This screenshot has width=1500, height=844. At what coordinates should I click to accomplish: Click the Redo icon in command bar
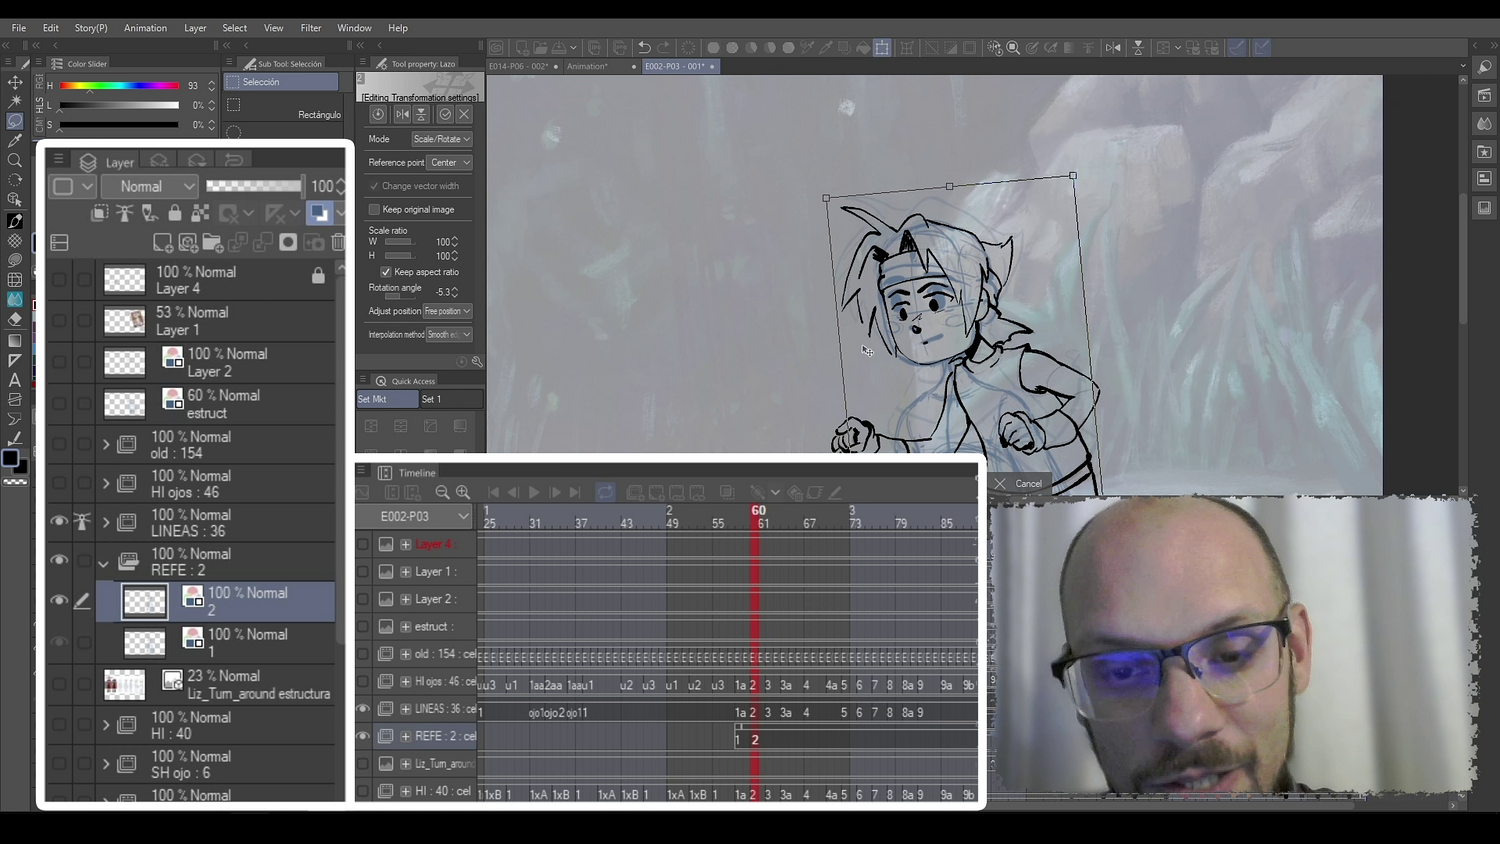pyautogui.click(x=664, y=47)
